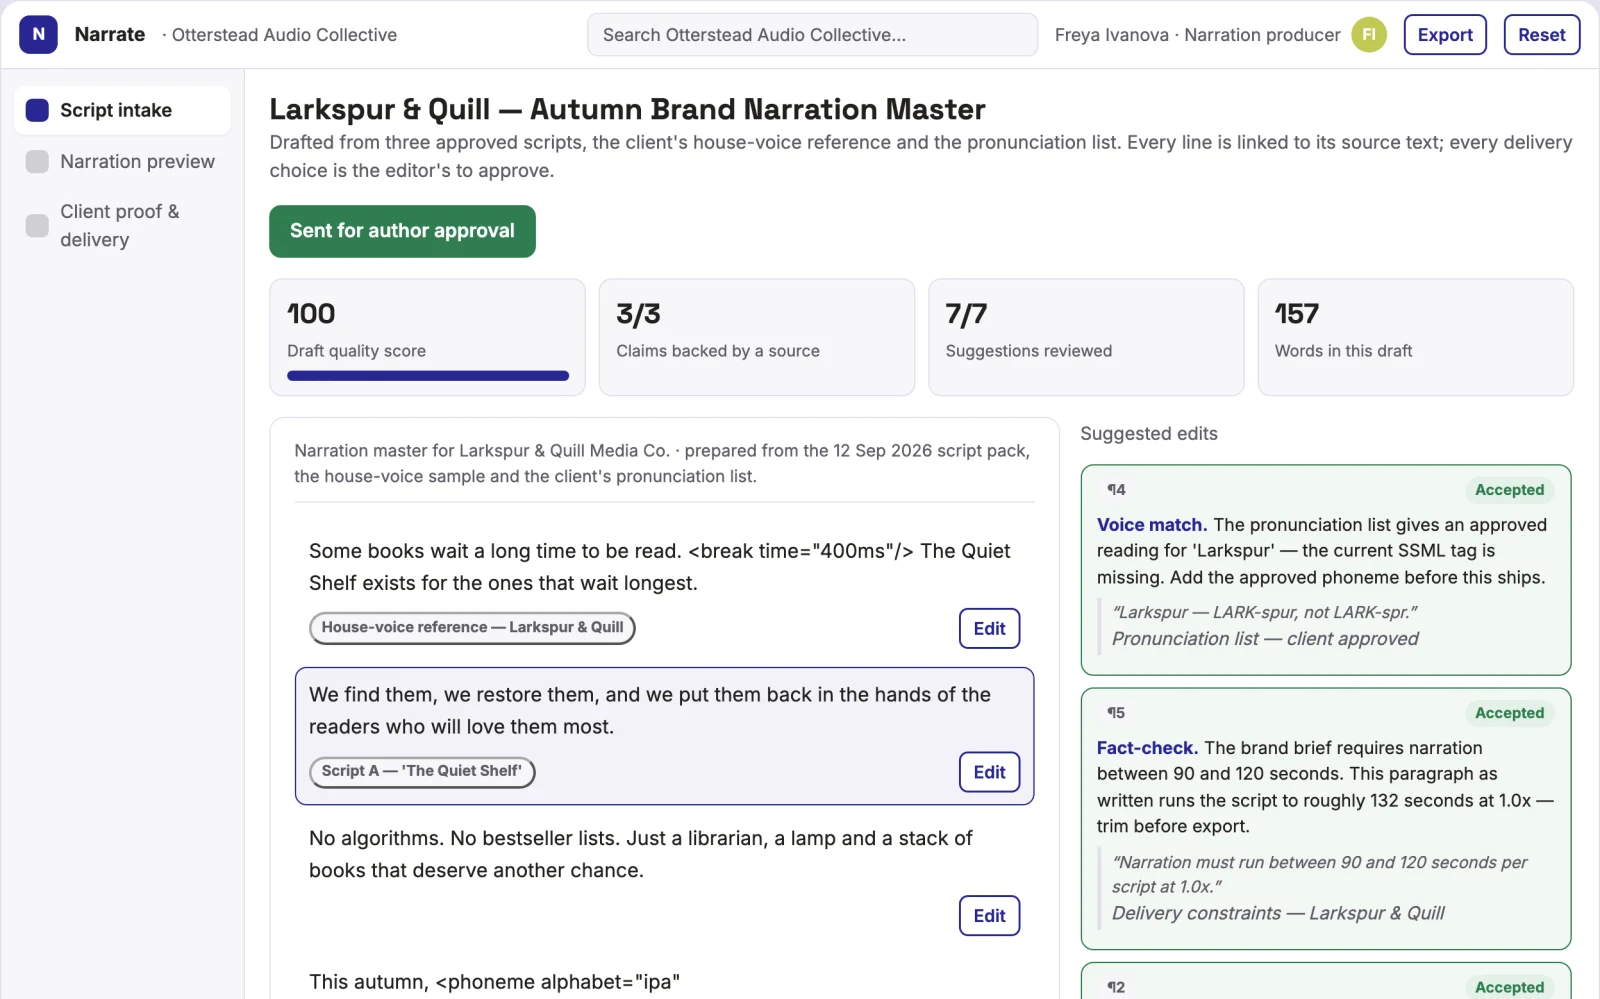
Task: Edit the 'We find them' paragraph
Action: coord(989,772)
